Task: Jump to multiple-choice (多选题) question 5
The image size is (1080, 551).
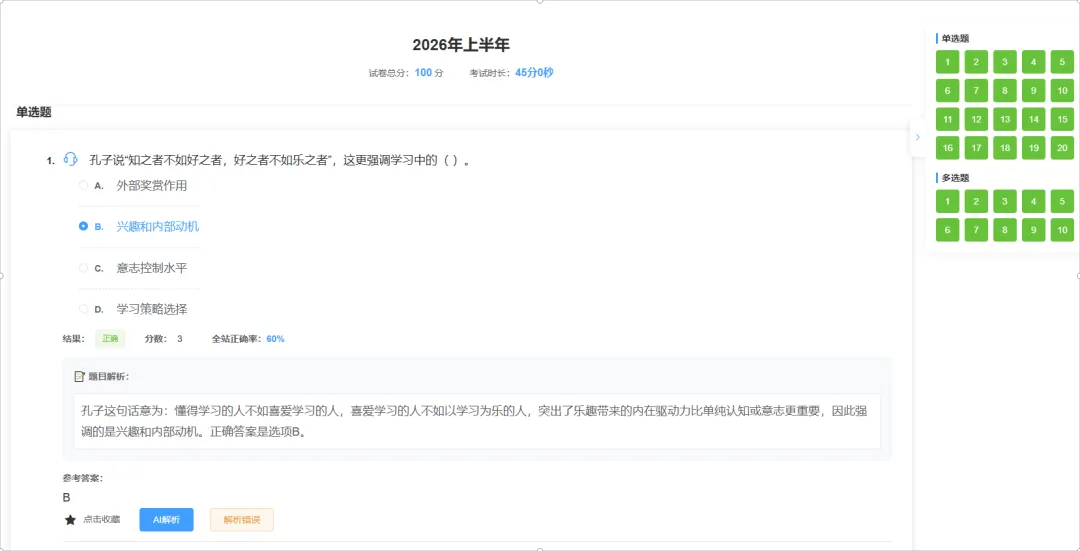Action: click(x=1062, y=202)
